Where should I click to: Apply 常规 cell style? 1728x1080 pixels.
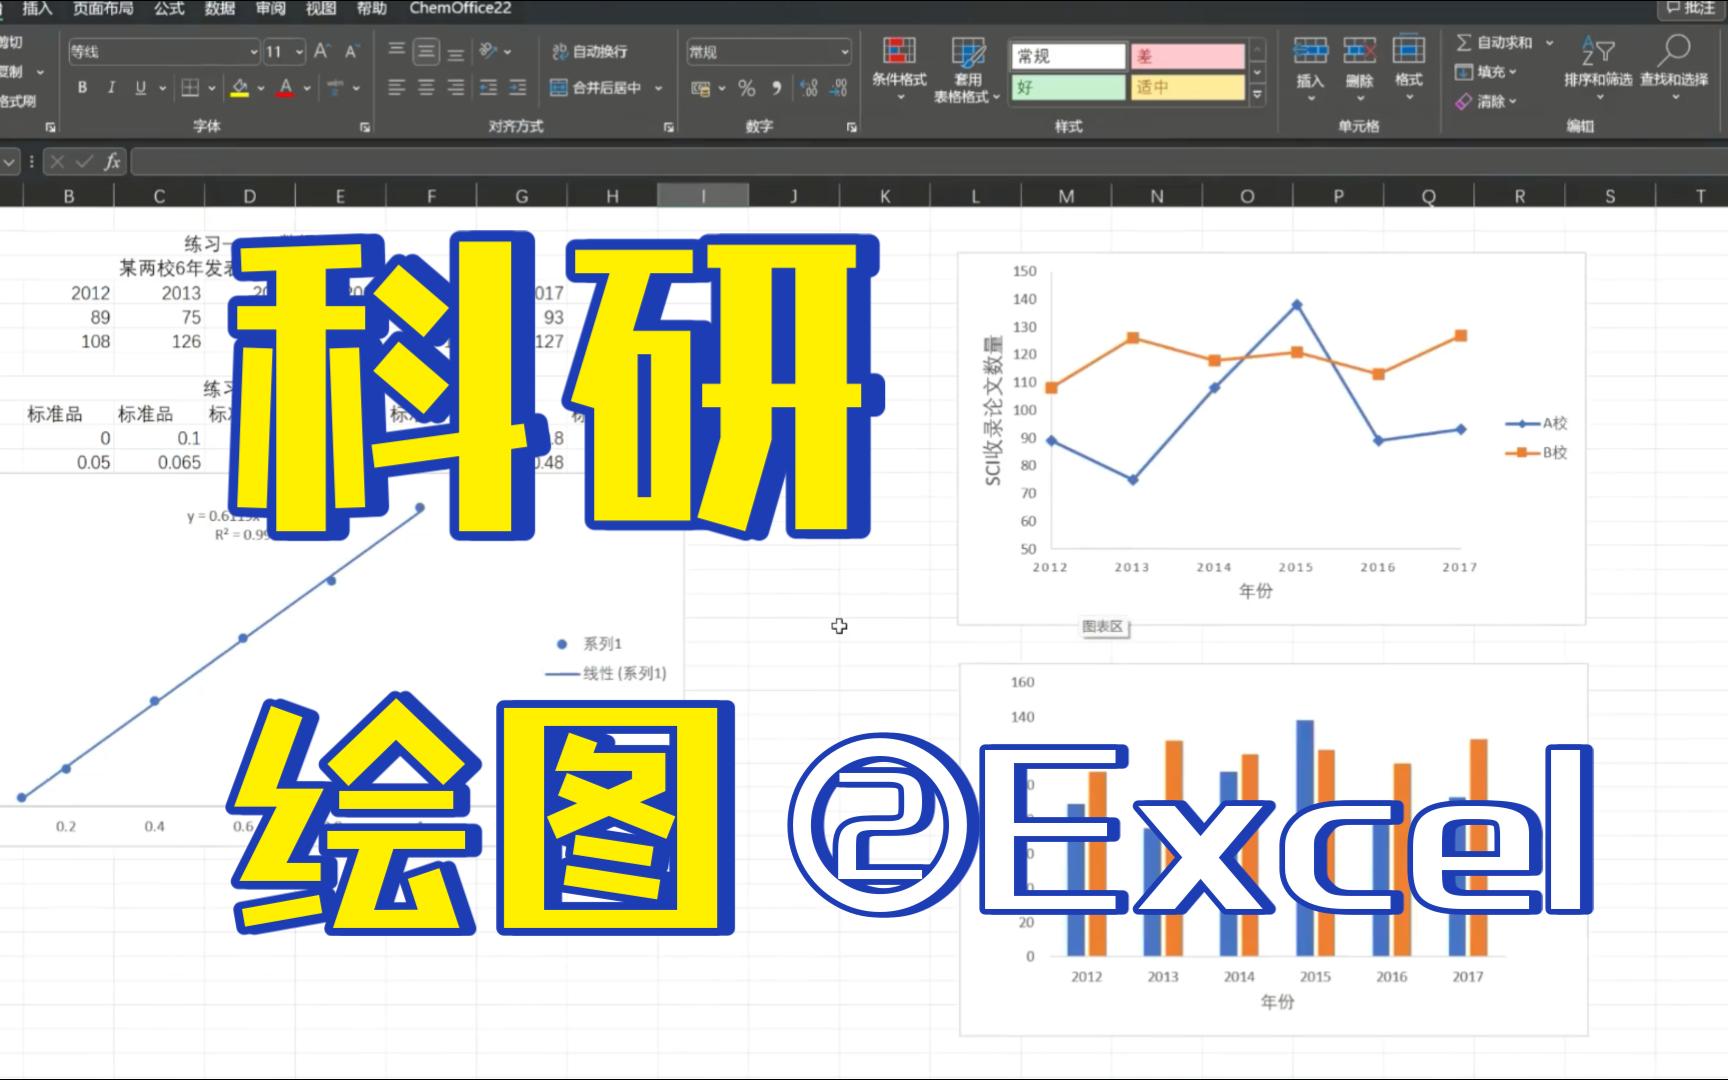(1068, 56)
